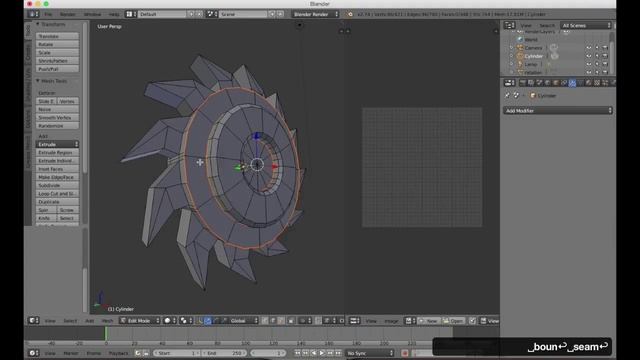Image resolution: width=640 pixels, height=360 pixels.
Task: Expand the Camera item in outliner
Action: pyautogui.click(x=511, y=48)
